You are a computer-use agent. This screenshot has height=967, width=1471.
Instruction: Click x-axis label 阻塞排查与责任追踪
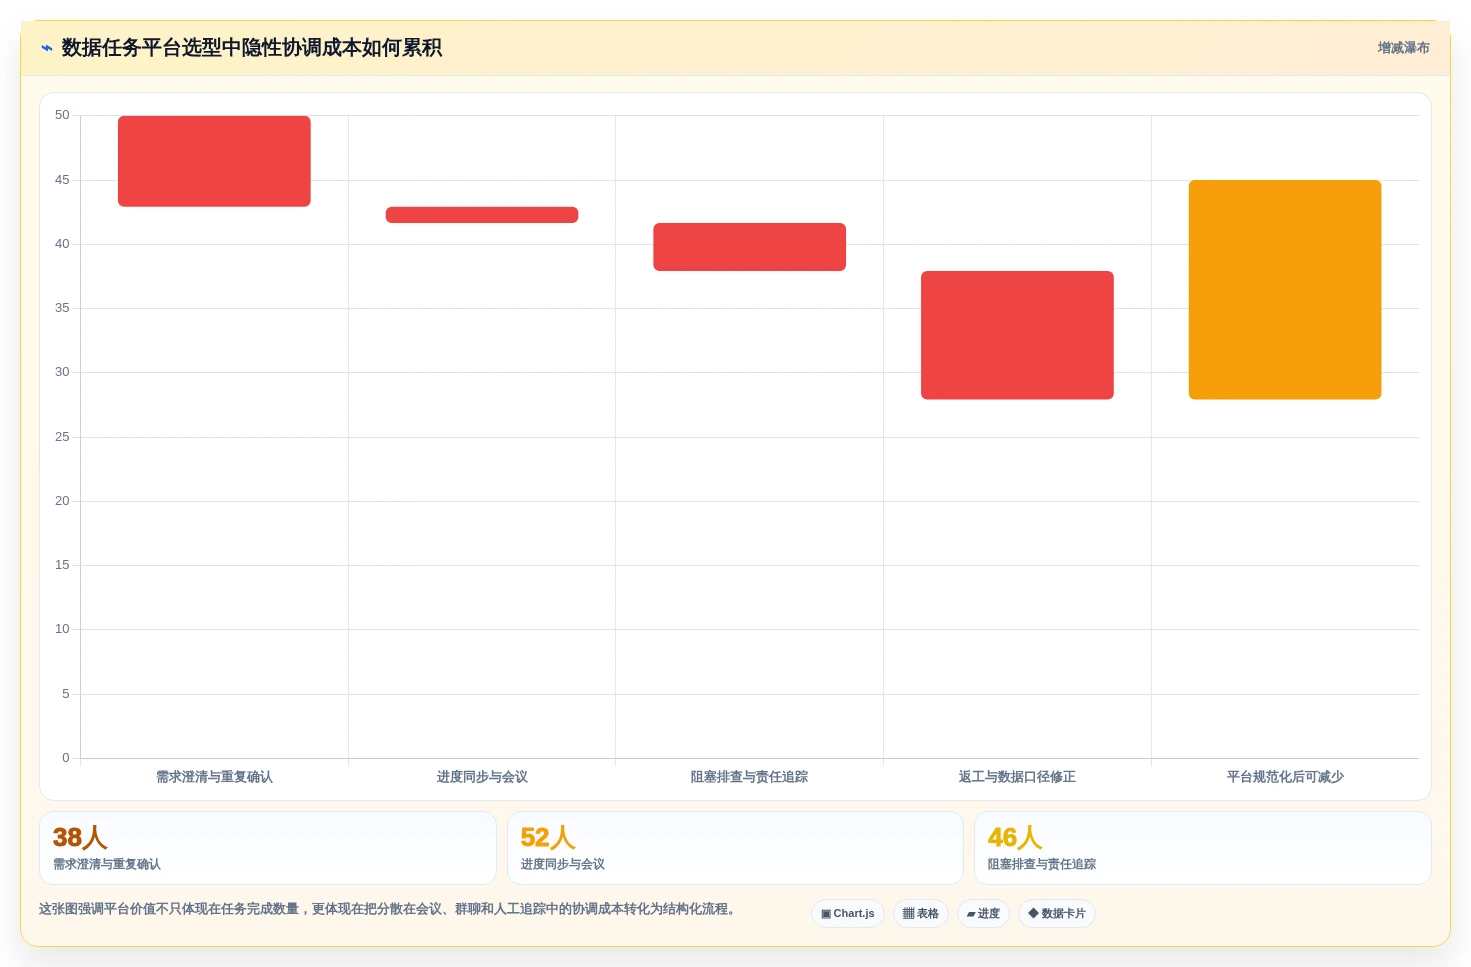pos(750,777)
